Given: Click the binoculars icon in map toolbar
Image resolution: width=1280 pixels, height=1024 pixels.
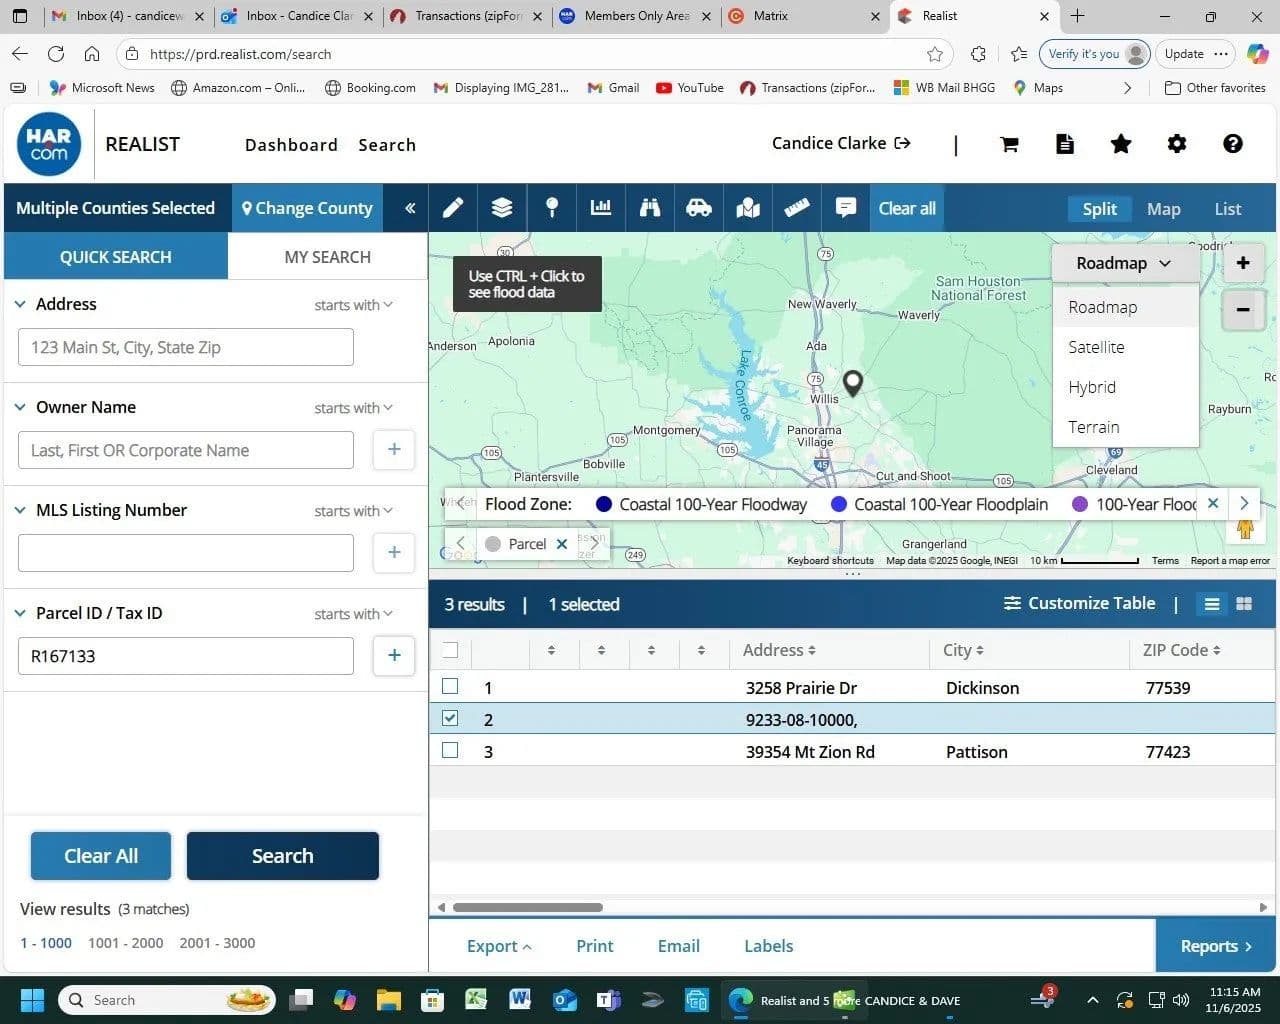Looking at the screenshot, I should pos(650,208).
